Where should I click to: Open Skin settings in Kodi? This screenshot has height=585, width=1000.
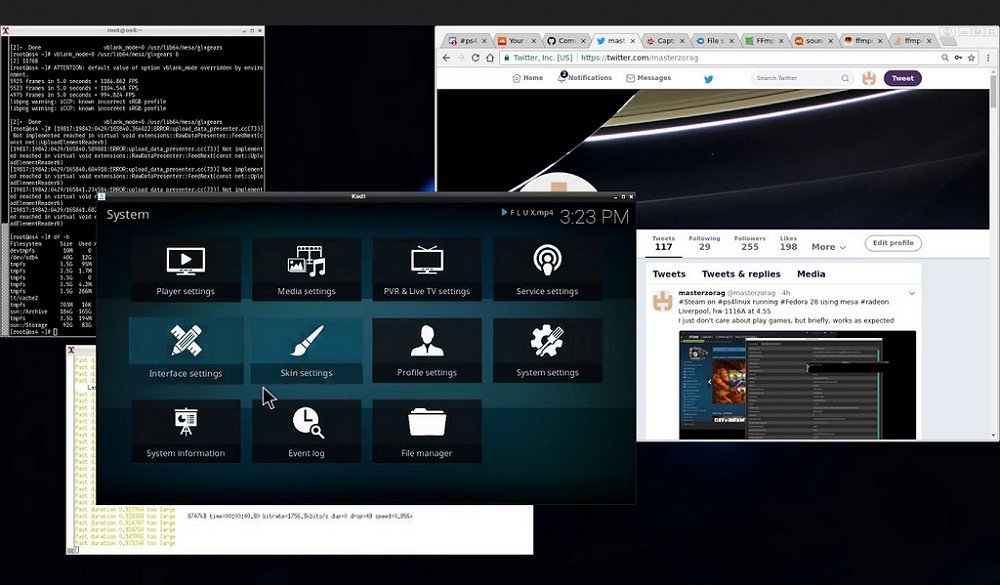click(306, 350)
